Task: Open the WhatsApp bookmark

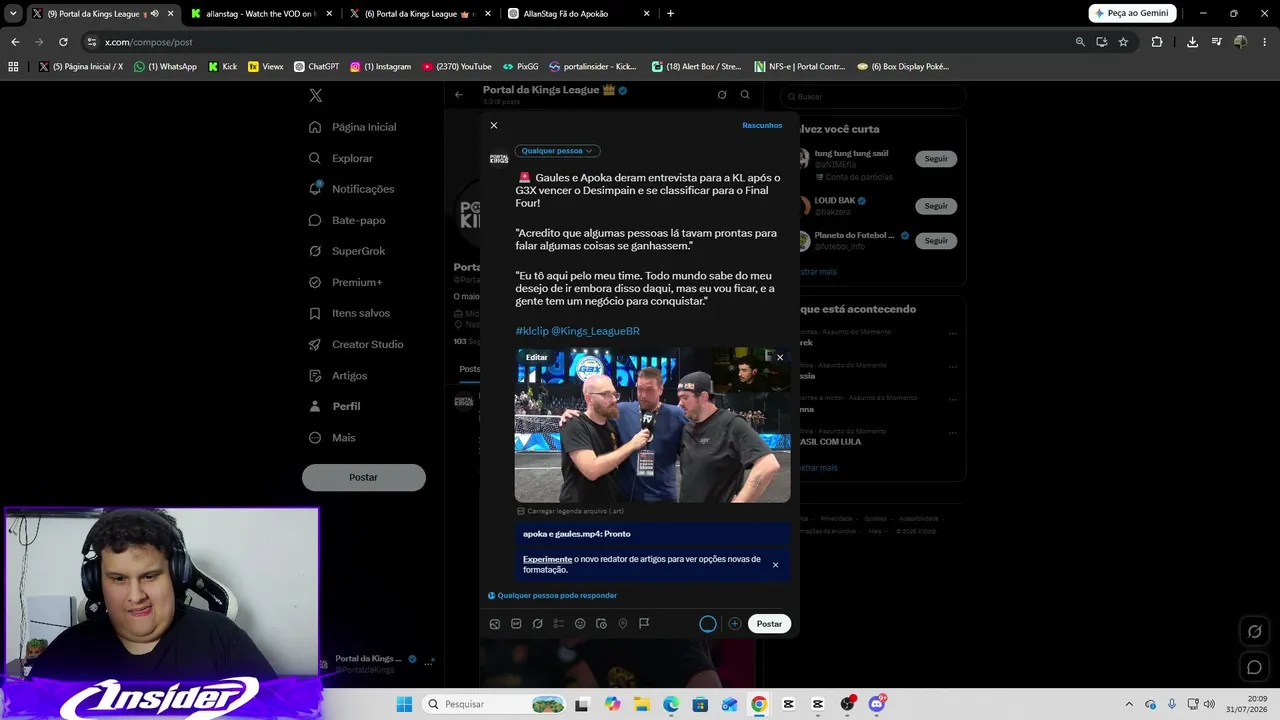Action: point(165,67)
